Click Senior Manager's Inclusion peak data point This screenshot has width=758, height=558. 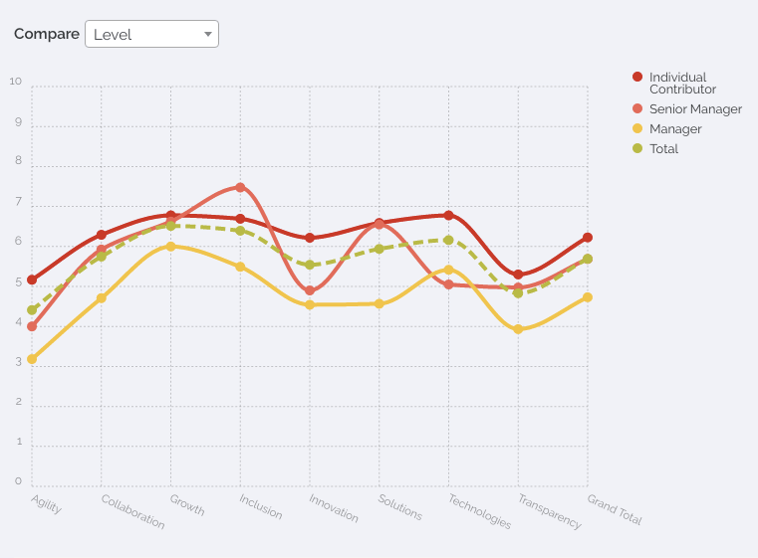coord(240,187)
